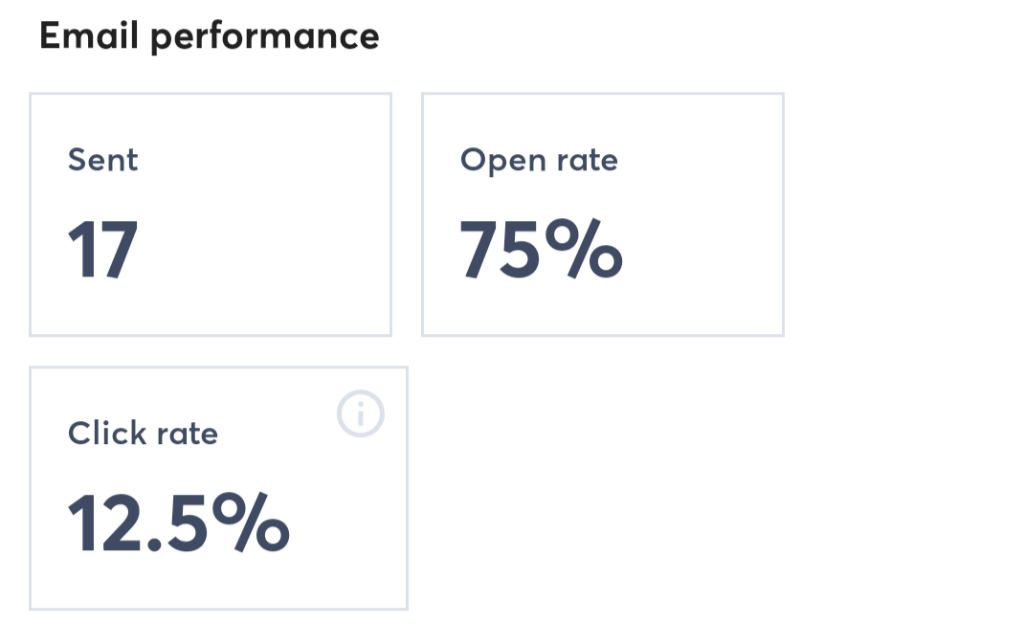This screenshot has height=627, width=1024.
Task: Click the Click rate card
Action: (x=219, y=488)
